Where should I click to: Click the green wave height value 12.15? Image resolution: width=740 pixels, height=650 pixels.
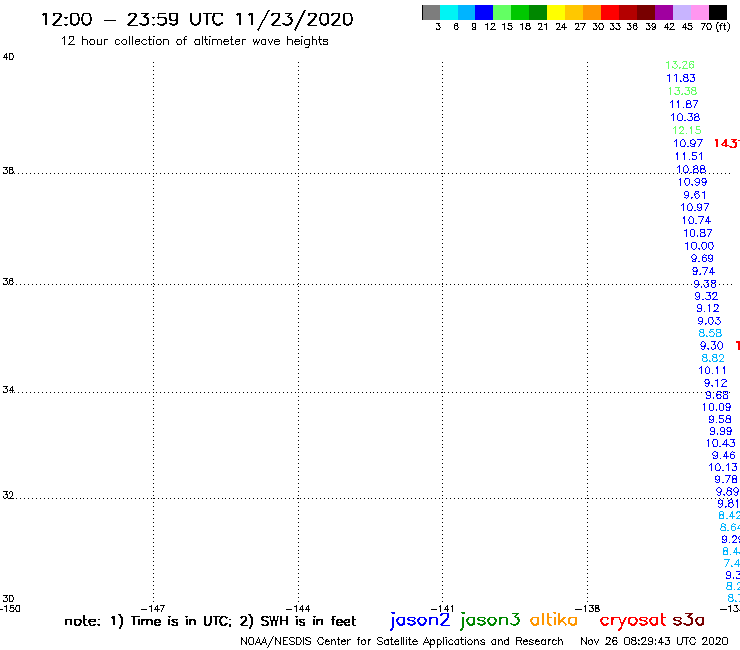coord(687,130)
